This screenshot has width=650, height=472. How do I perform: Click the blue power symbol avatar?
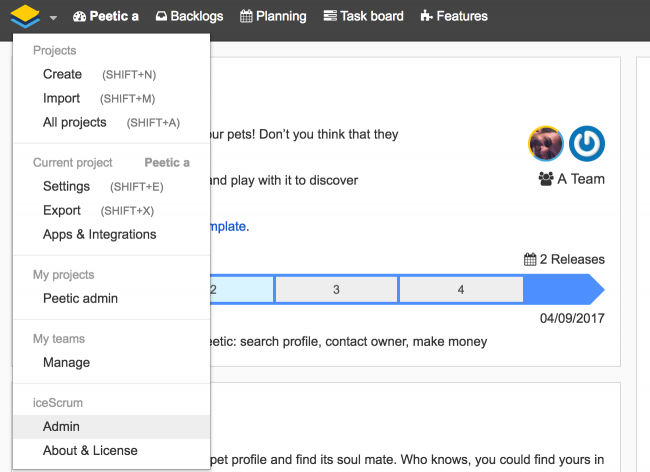587,144
